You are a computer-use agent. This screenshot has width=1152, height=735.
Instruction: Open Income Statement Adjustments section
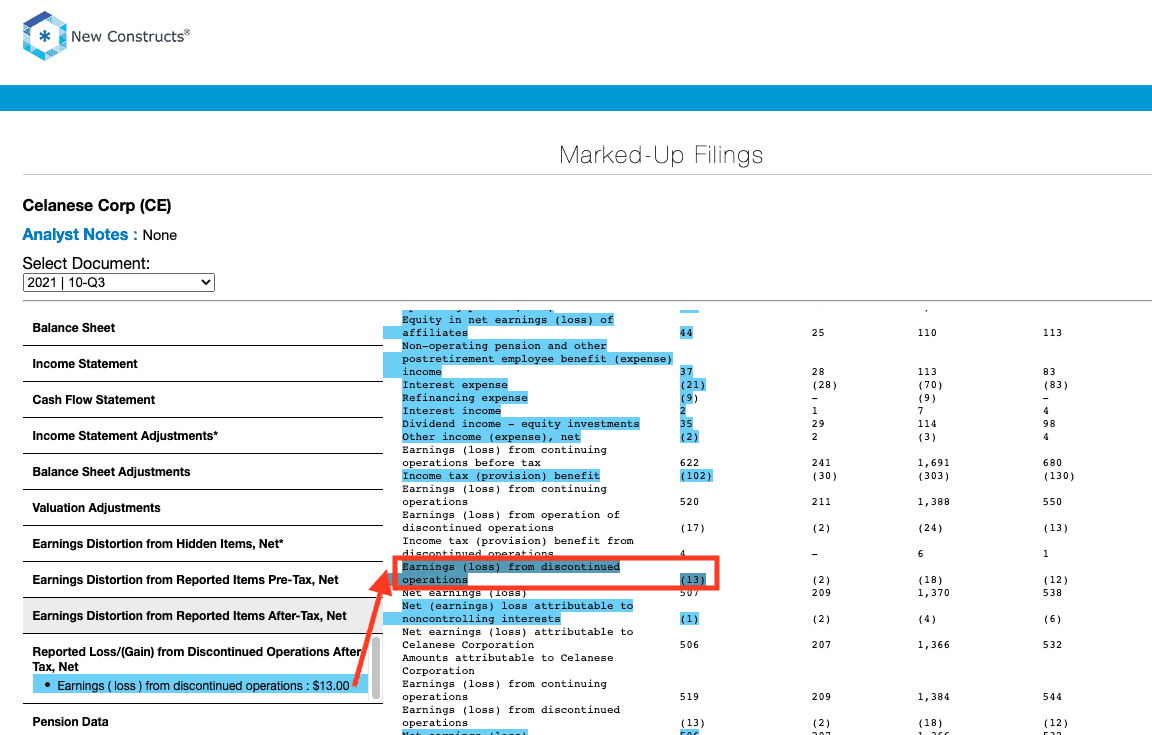203,436
